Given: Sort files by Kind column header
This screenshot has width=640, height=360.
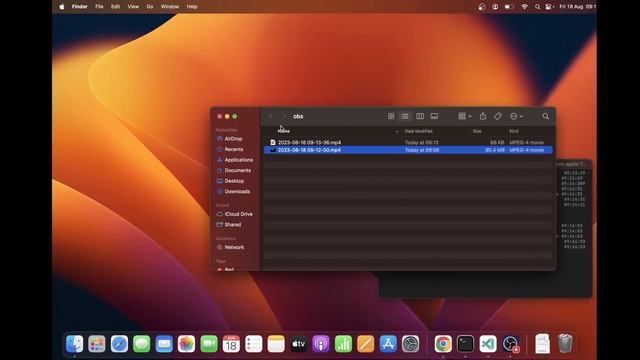Looking at the screenshot, I should [x=513, y=131].
